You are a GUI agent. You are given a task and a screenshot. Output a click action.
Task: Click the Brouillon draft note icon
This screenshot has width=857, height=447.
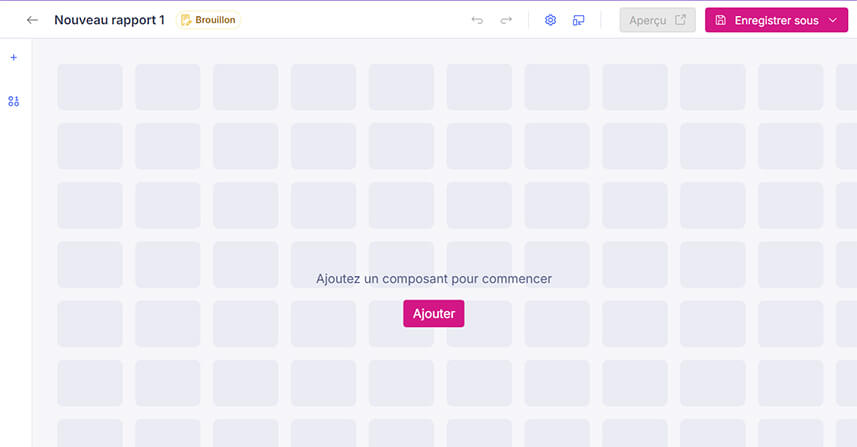pyautogui.click(x=186, y=20)
